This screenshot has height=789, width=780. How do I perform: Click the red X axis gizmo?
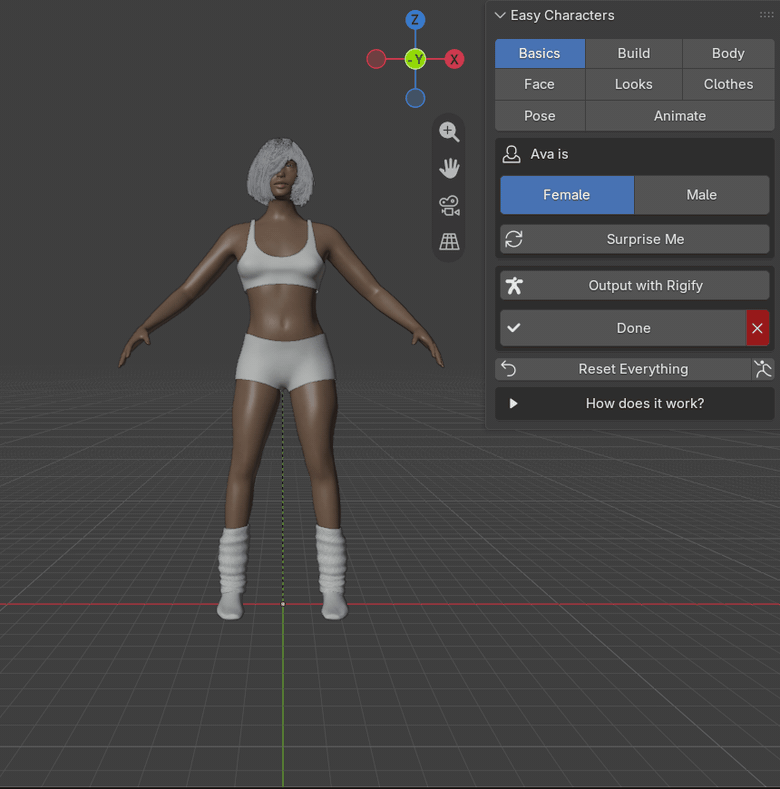point(454,59)
